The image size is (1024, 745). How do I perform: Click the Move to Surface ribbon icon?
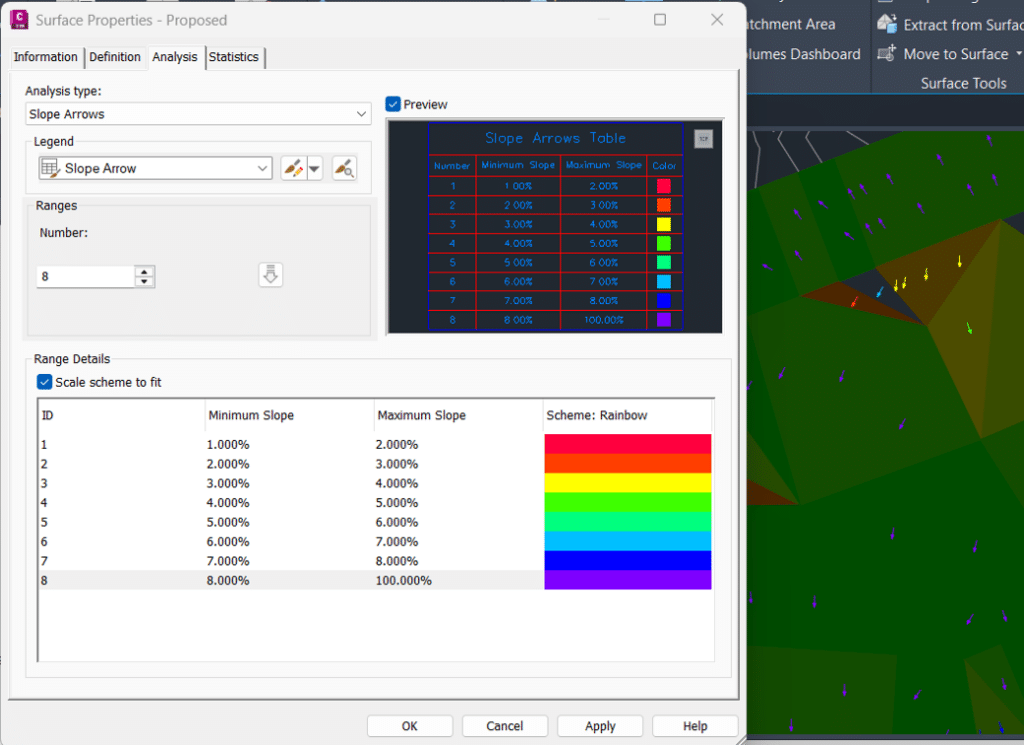(x=887, y=54)
